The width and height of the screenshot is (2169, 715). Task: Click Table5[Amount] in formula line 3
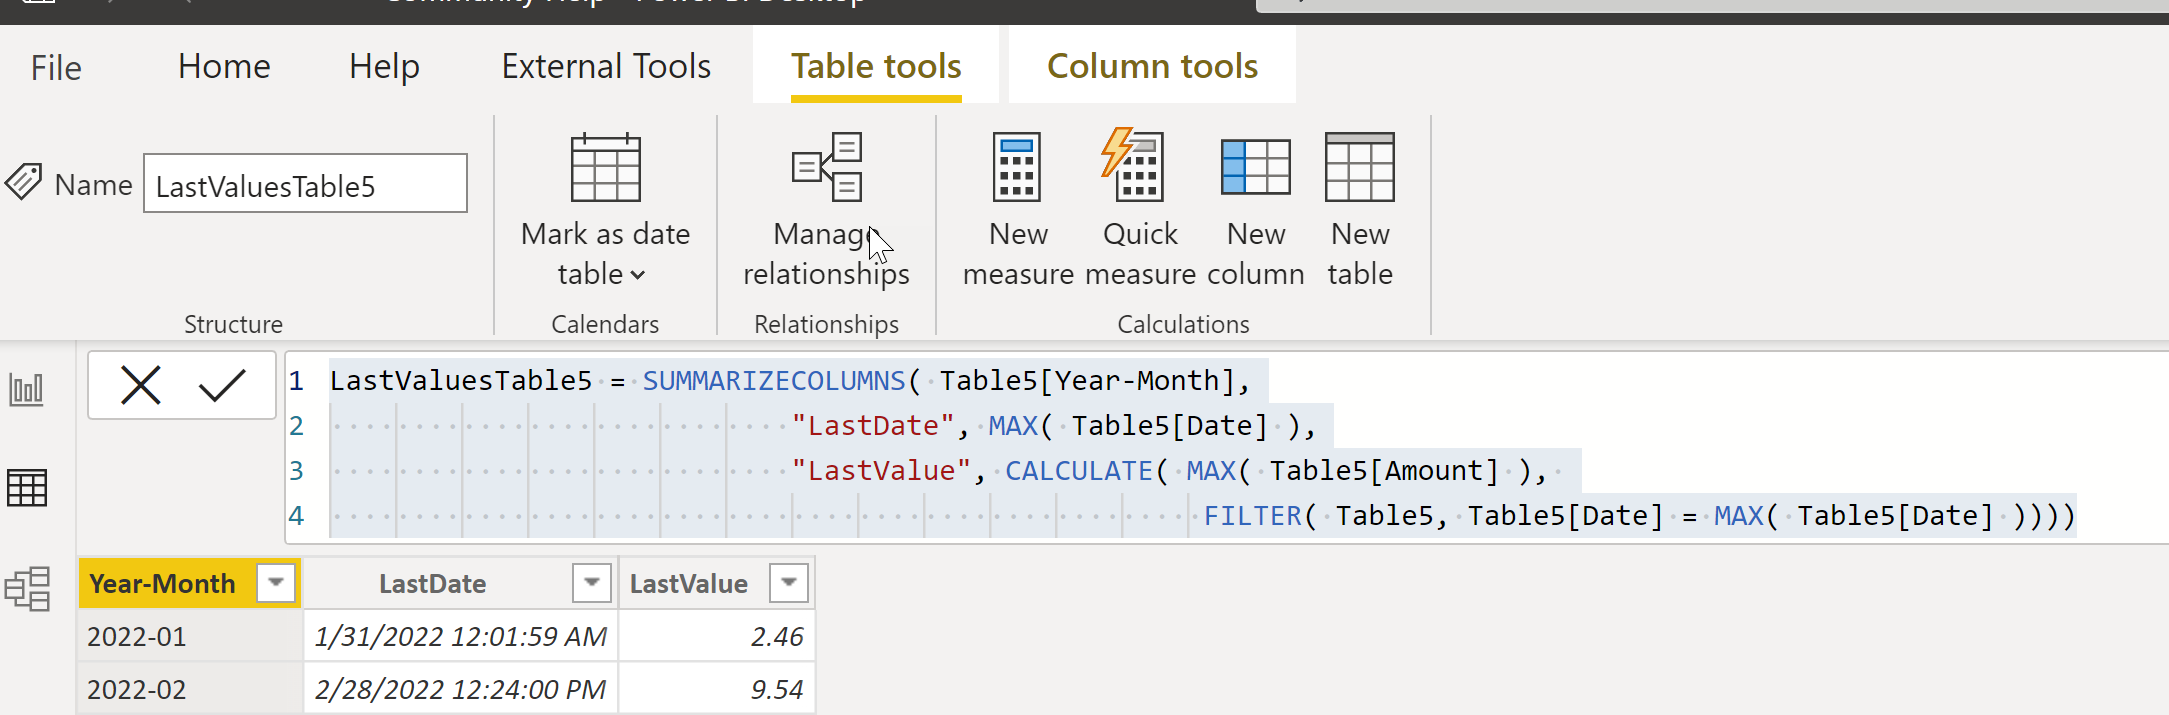click(x=1384, y=471)
